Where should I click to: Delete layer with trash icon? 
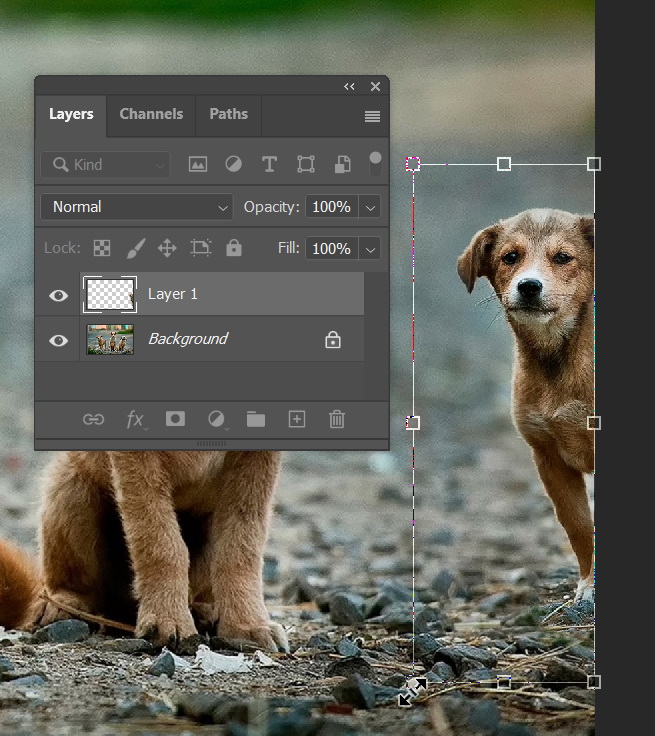pyautogui.click(x=337, y=419)
